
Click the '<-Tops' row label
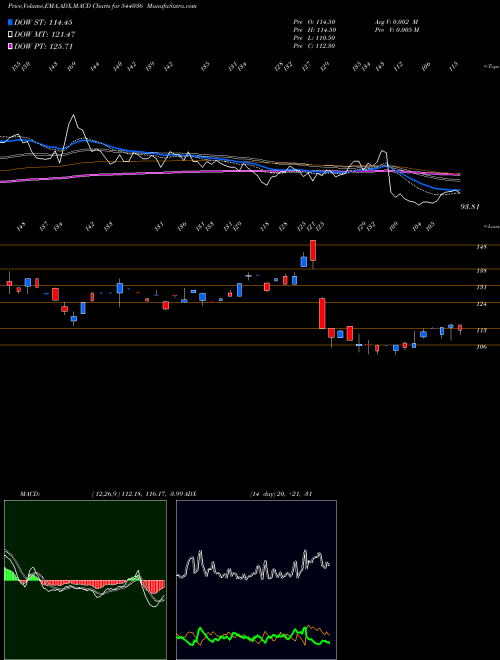tap(492, 67)
